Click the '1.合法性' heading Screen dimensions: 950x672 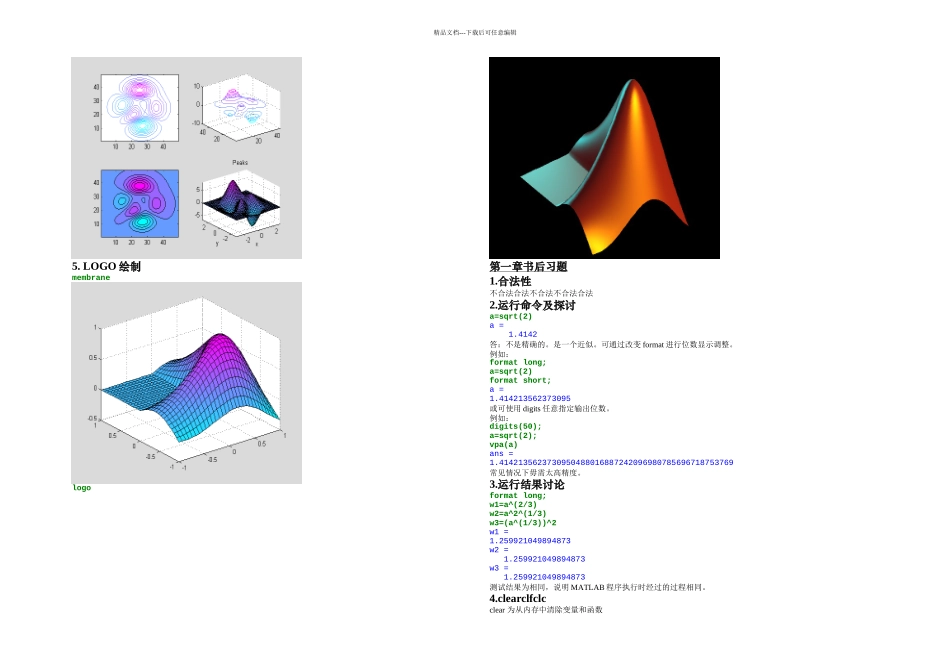coord(510,281)
